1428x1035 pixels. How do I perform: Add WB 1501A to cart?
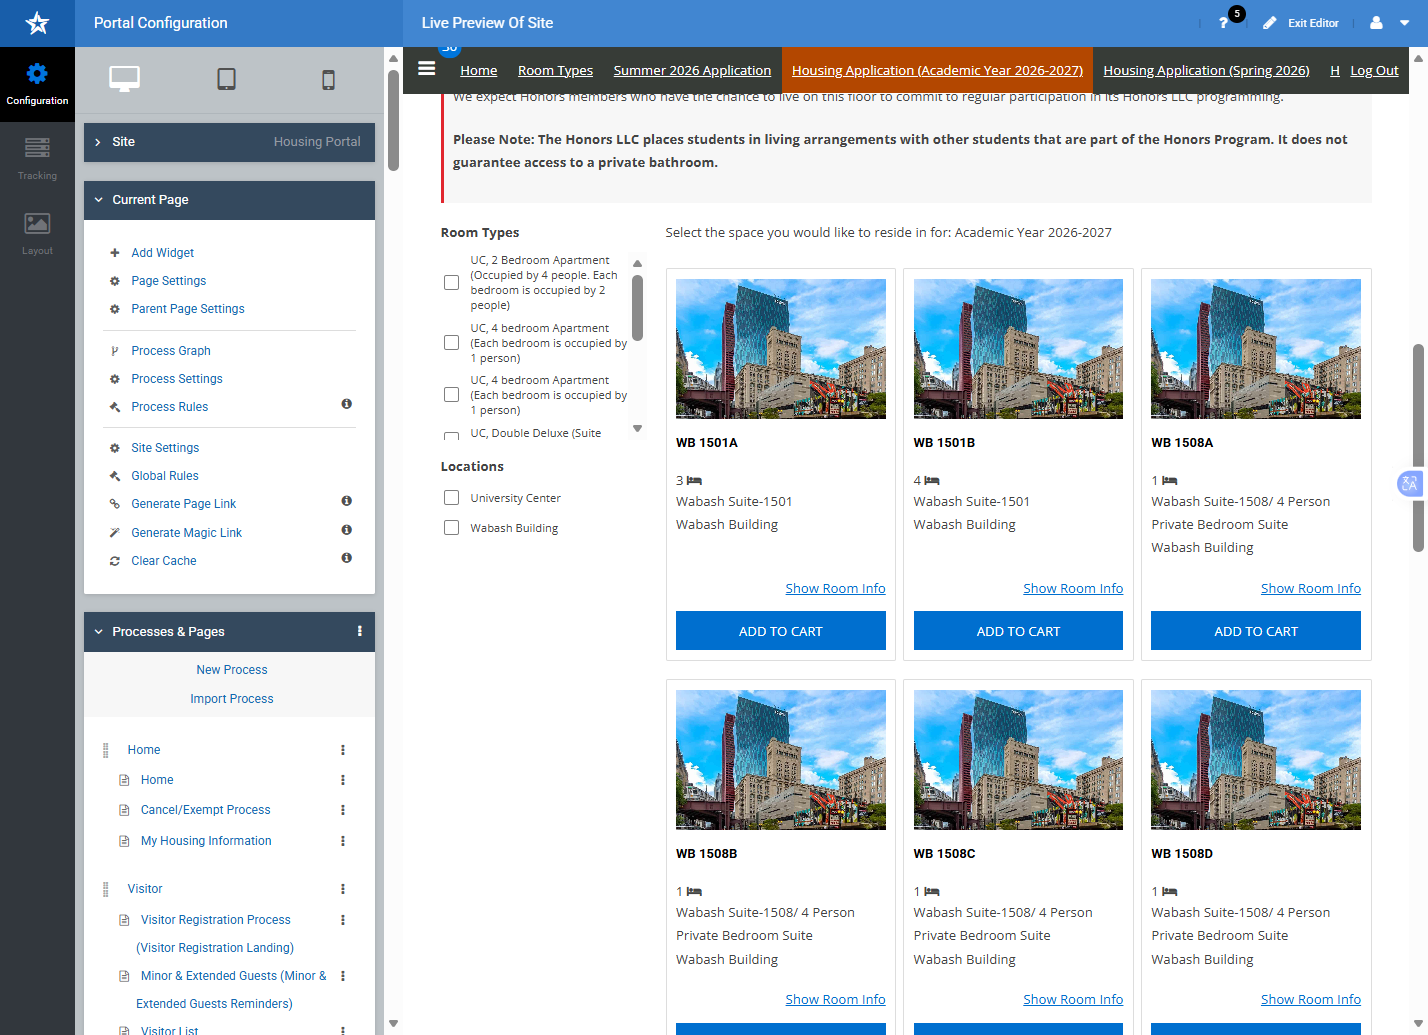[x=781, y=631]
